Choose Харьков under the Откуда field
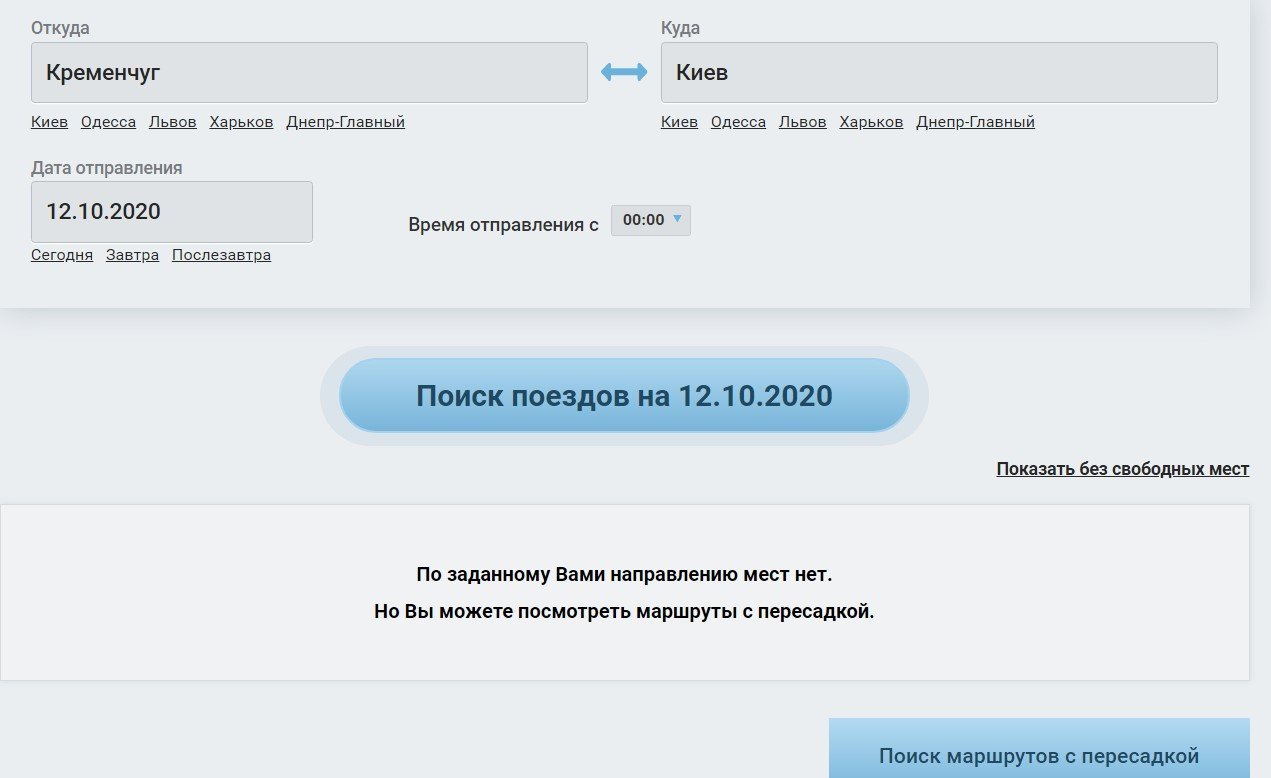Screen dimensions: 1271x778 point(241,122)
